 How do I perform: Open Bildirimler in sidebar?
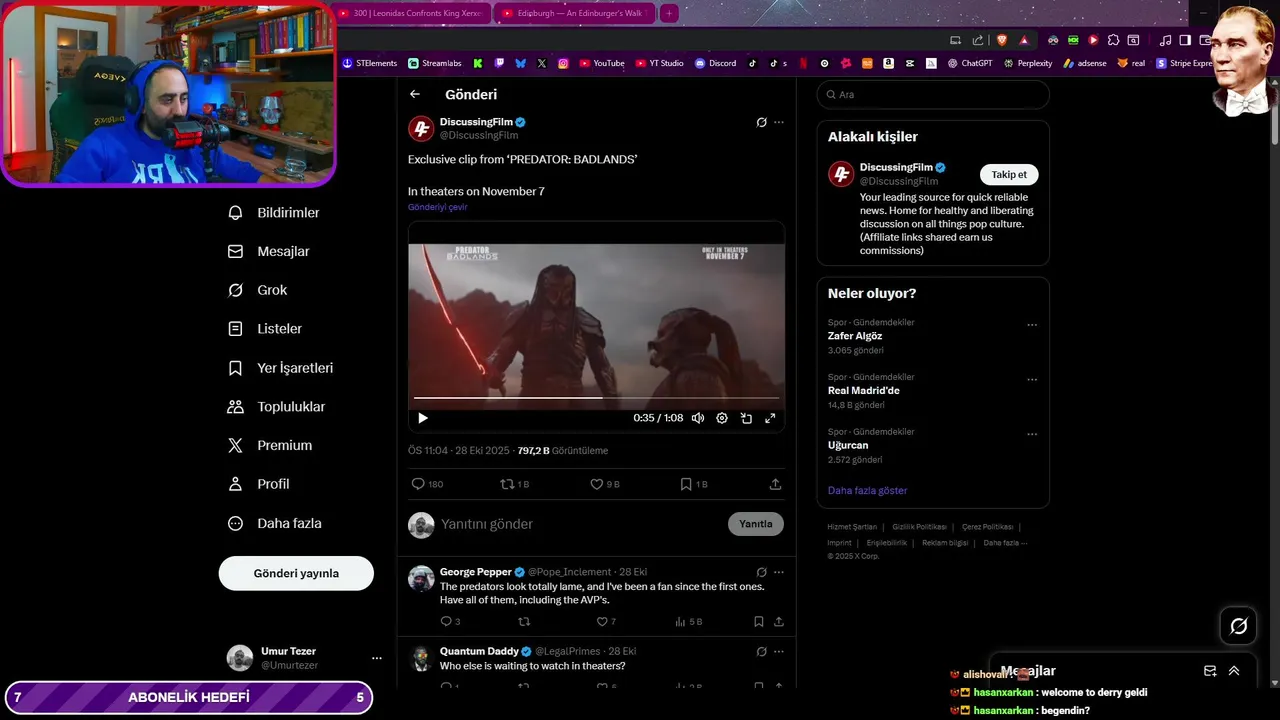(274, 213)
